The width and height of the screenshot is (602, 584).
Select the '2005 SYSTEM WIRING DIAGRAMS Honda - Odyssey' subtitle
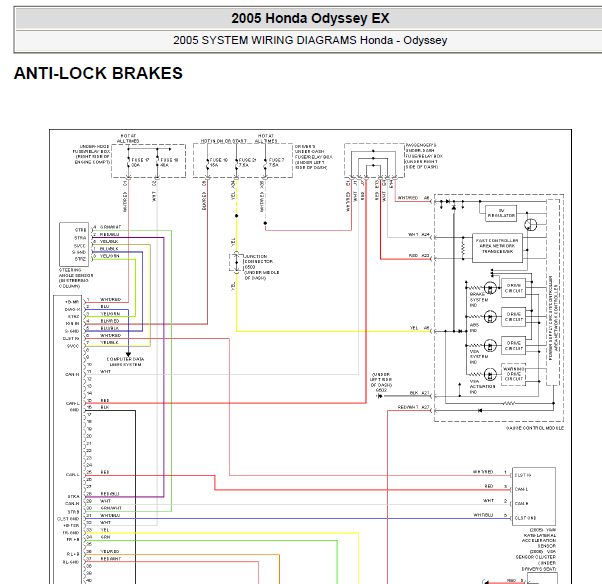(x=310, y=40)
